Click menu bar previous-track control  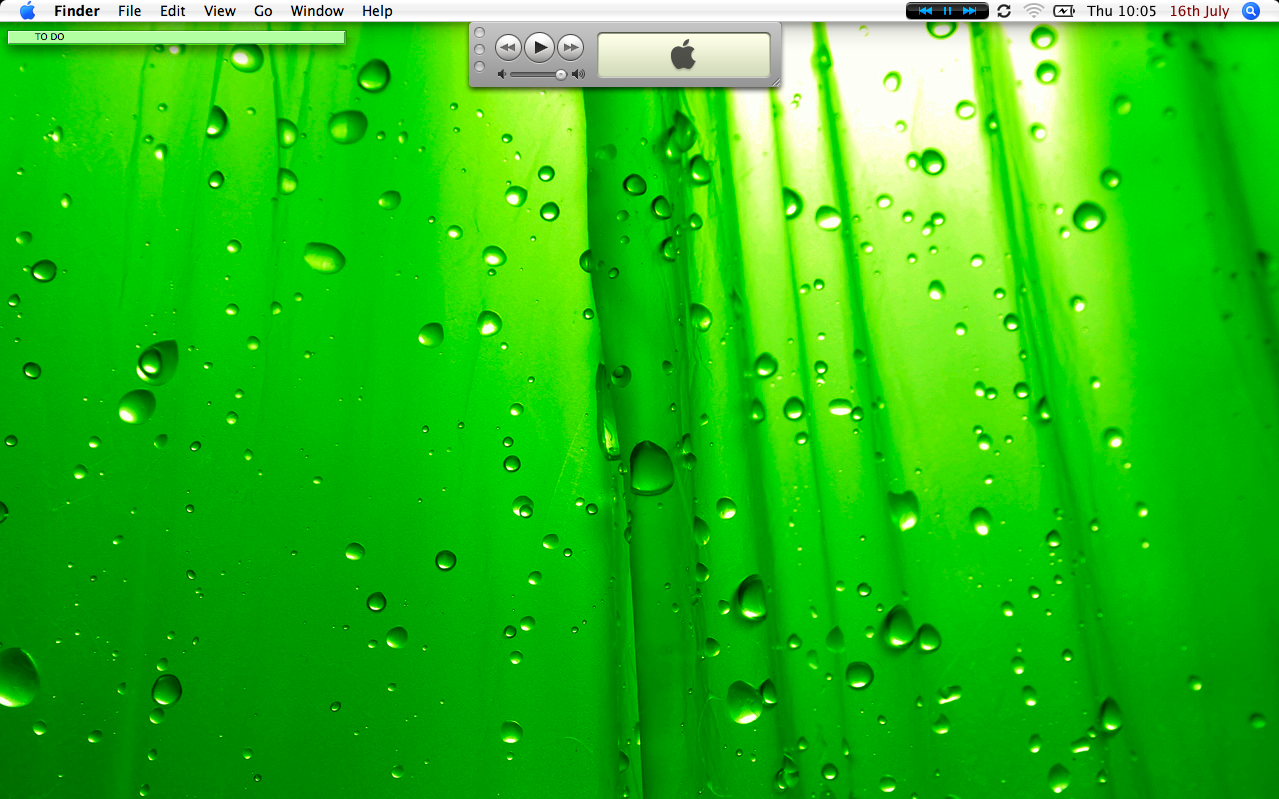[x=925, y=11]
